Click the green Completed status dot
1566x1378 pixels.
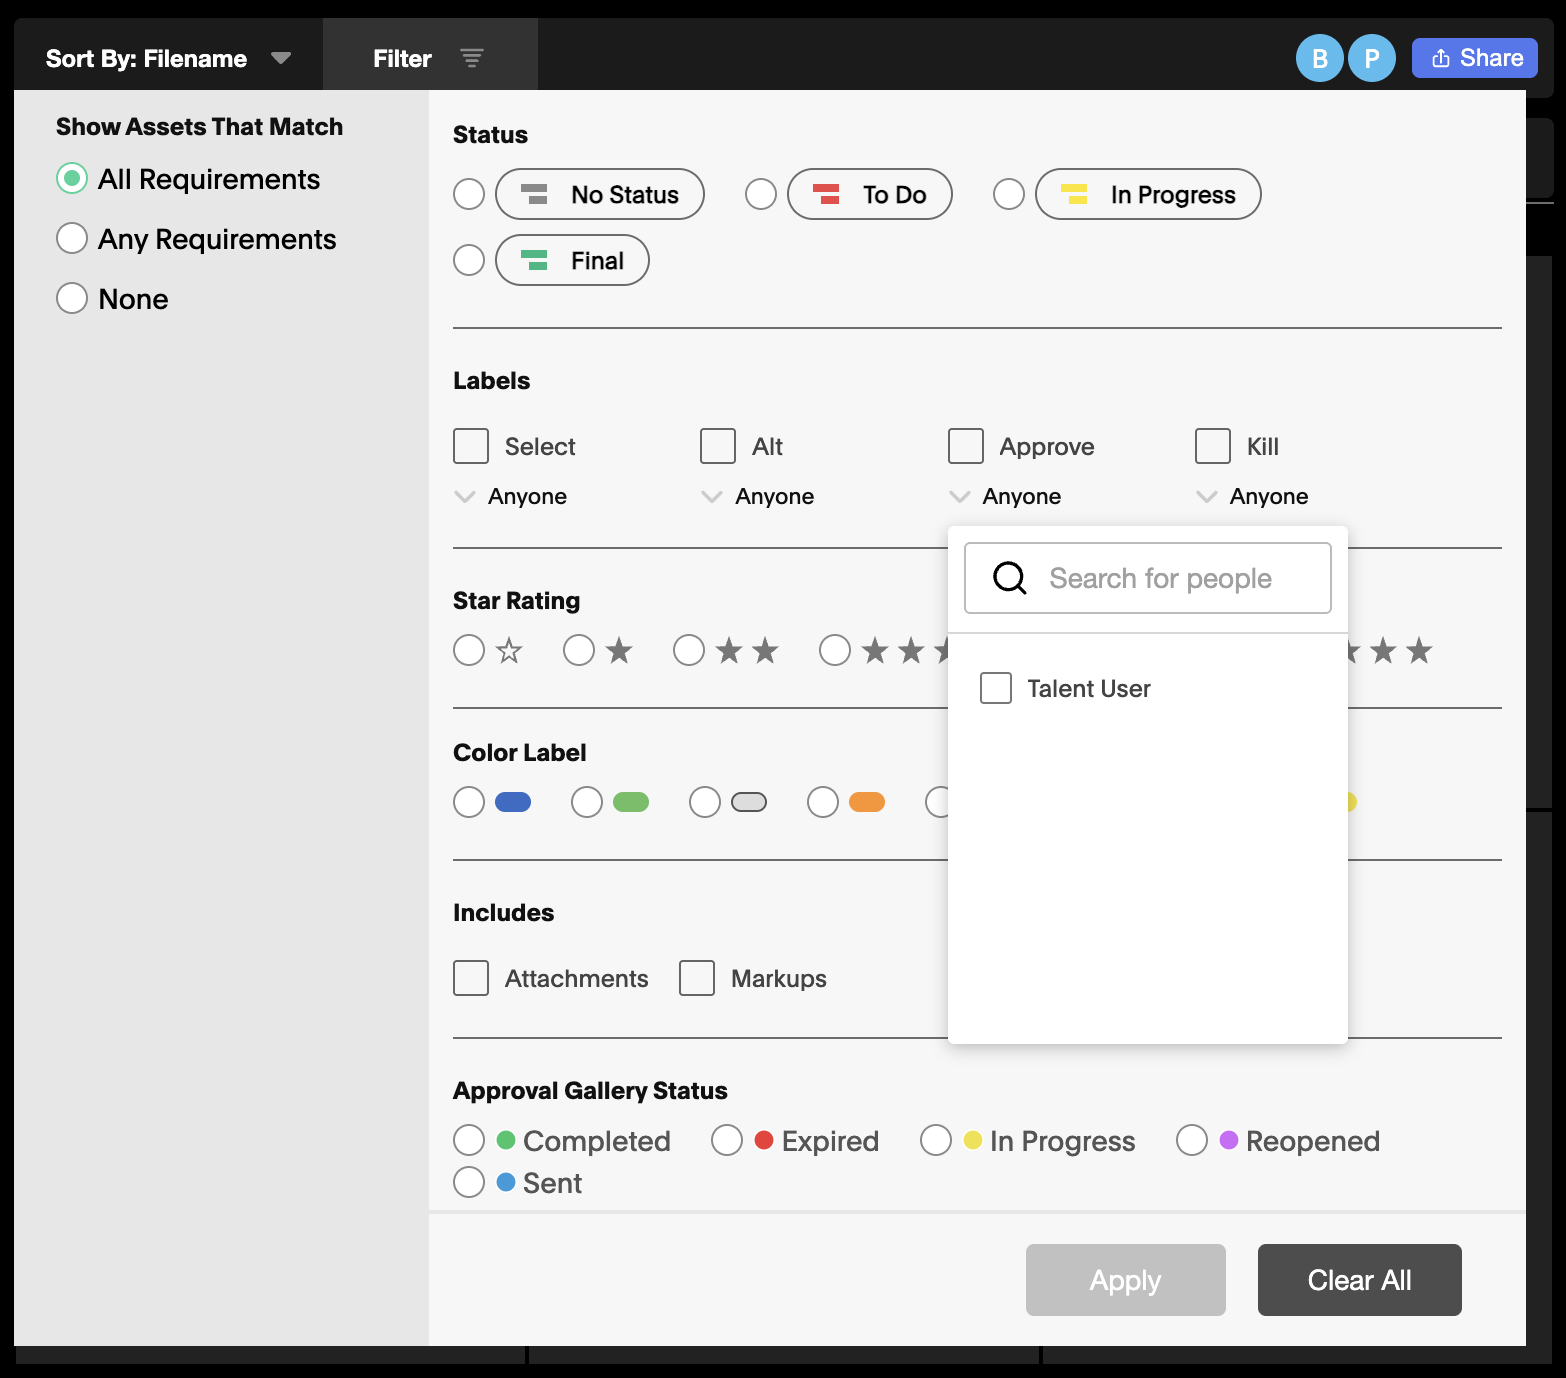tap(506, 1140)
